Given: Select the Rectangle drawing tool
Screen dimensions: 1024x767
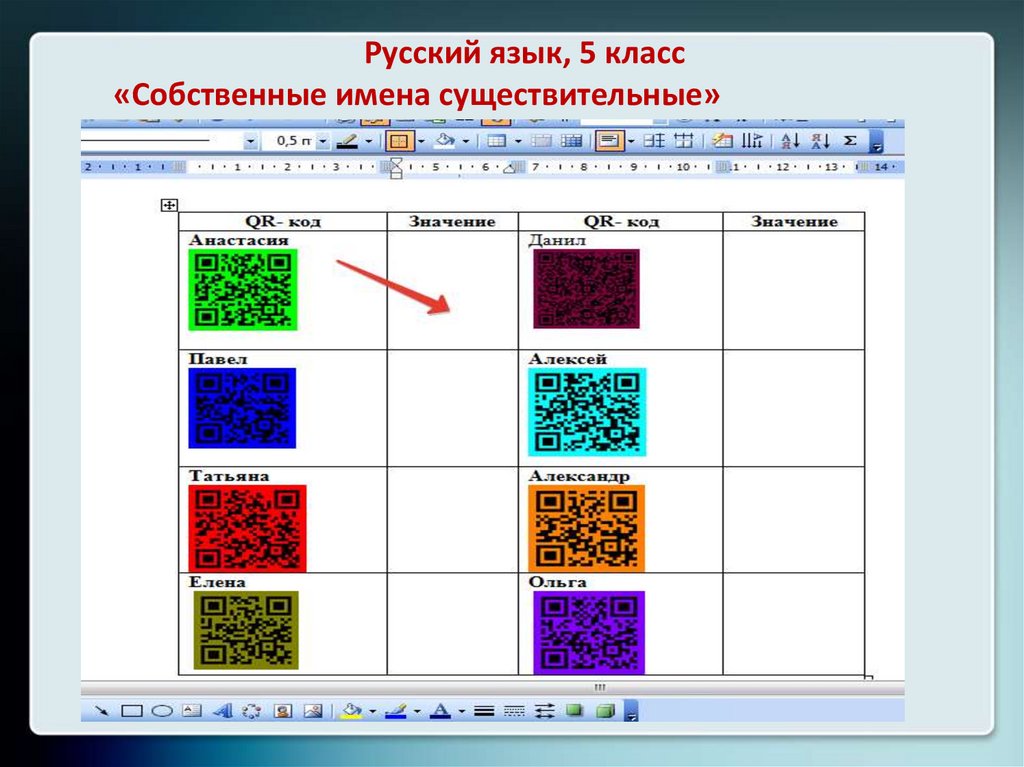Looking at the screenshot, I should click(132, 711).
